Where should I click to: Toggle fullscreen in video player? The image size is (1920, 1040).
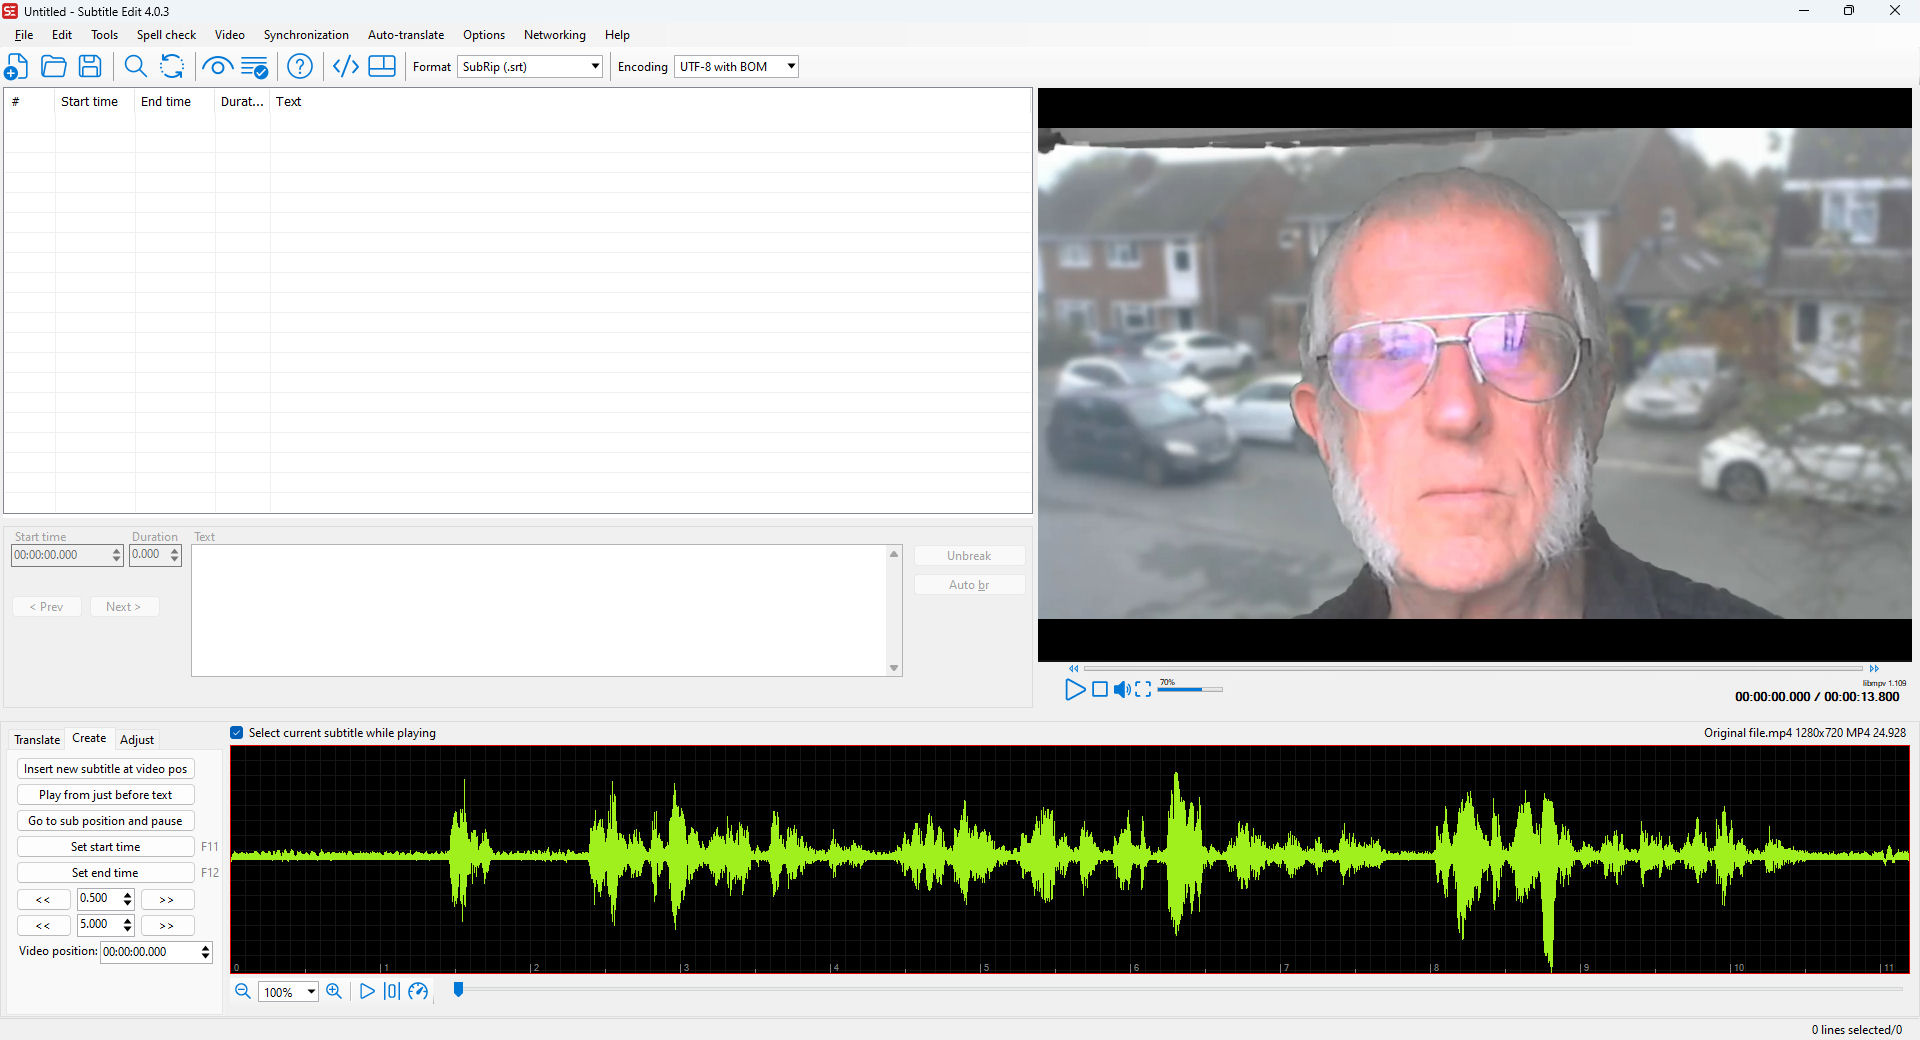(1143, 689)
